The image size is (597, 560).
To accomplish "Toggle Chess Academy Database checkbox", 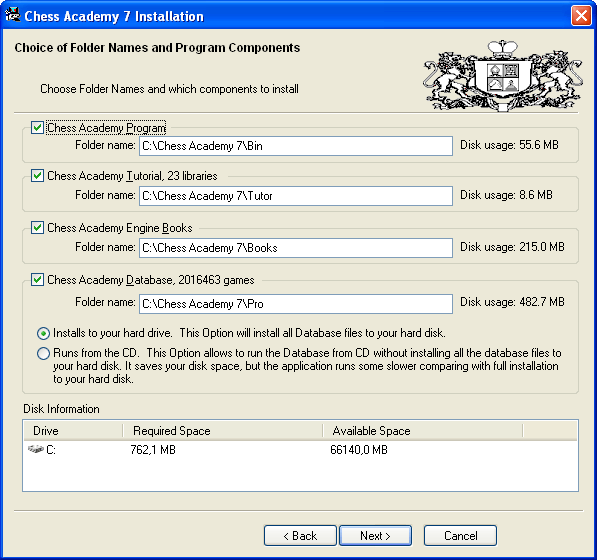I will coord(37,280).
